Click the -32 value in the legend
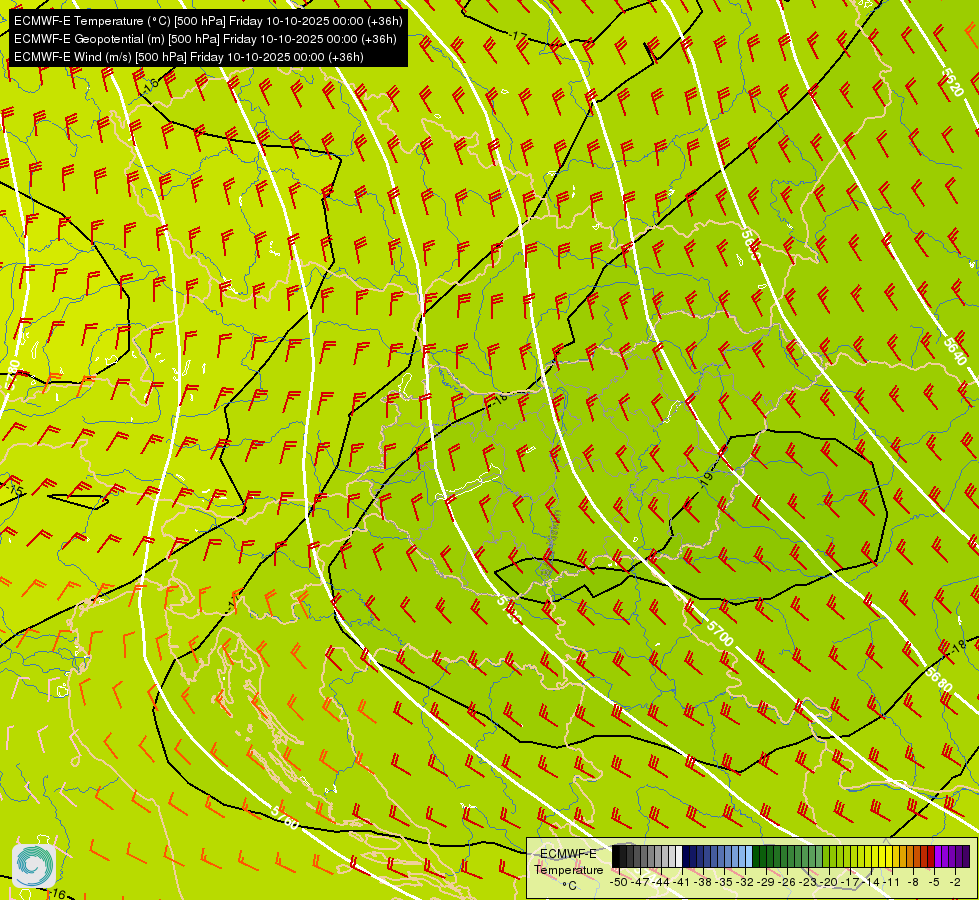 coord(745,883)
